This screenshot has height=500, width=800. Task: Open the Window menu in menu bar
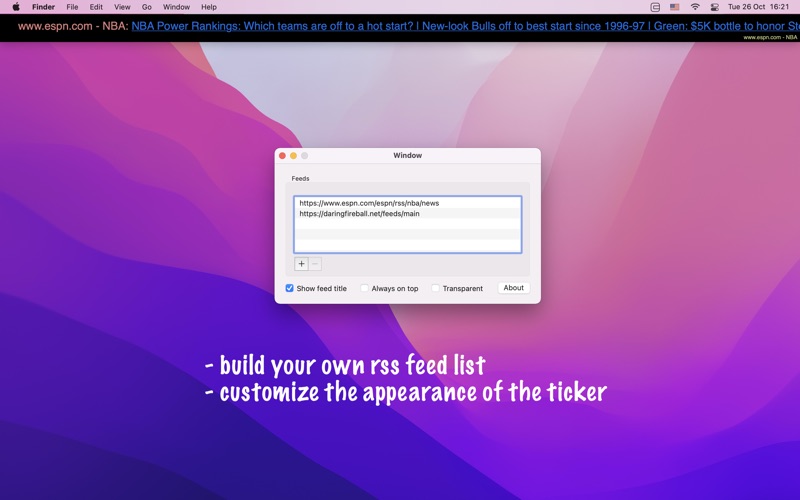tap(176, 7)
